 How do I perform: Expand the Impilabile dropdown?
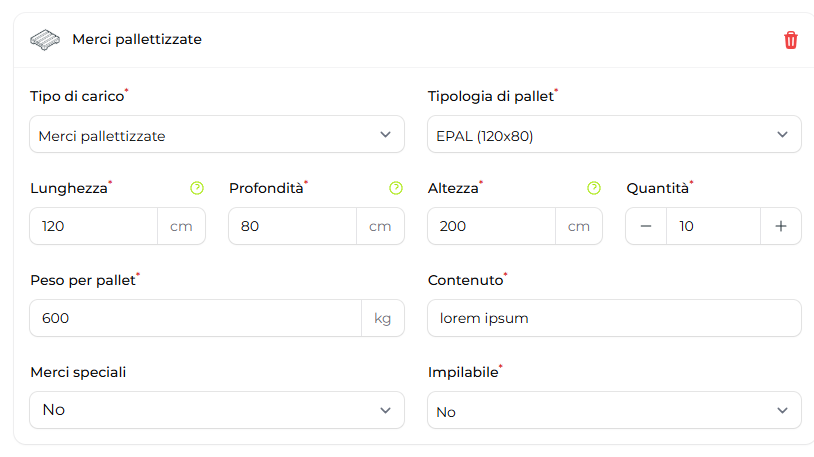point(614,411)
